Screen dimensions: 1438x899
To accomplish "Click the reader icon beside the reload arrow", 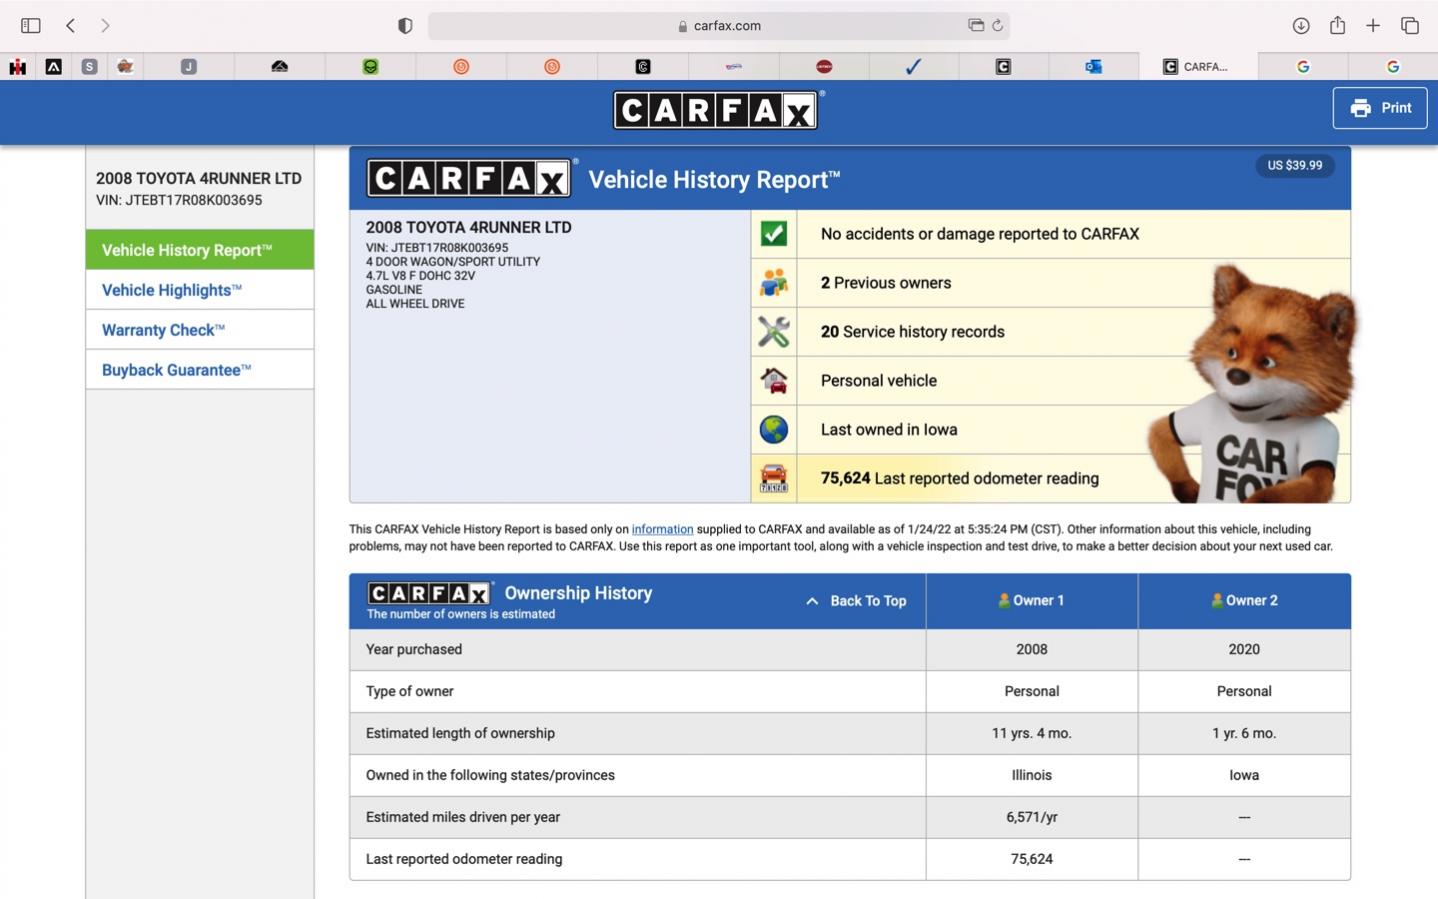I will [975, 25].
